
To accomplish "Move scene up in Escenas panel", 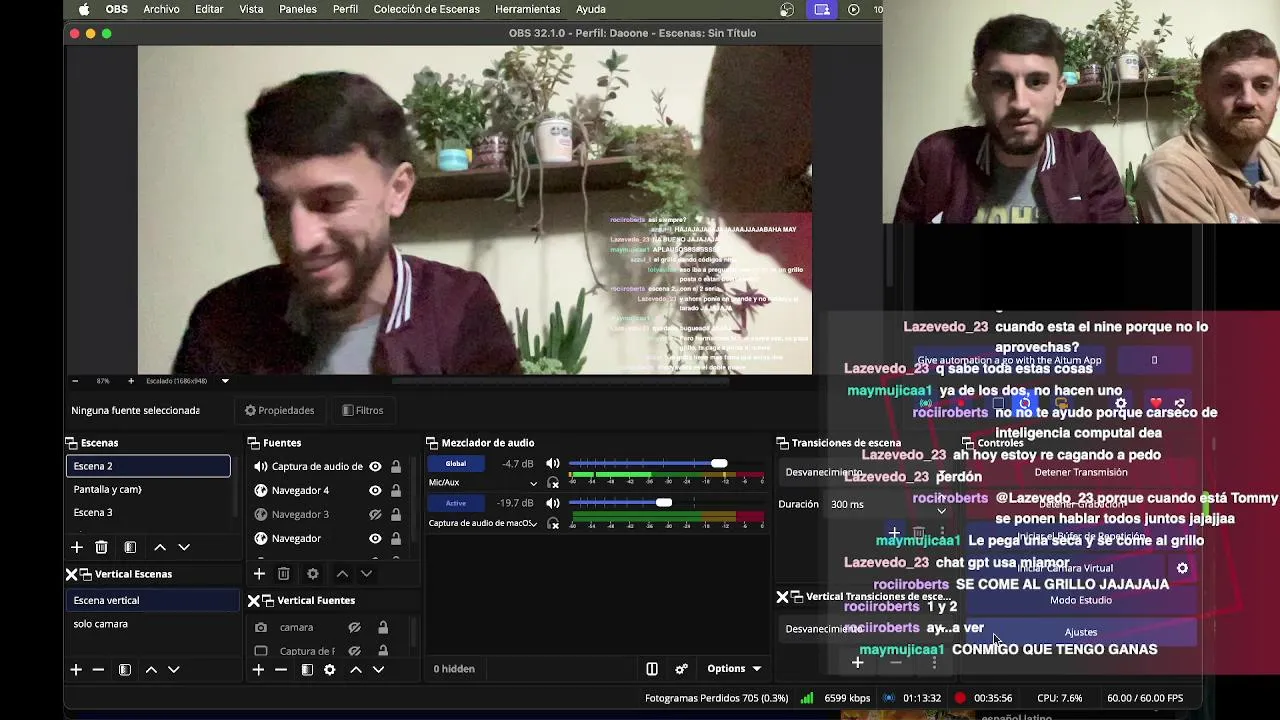I will point(160,547).
